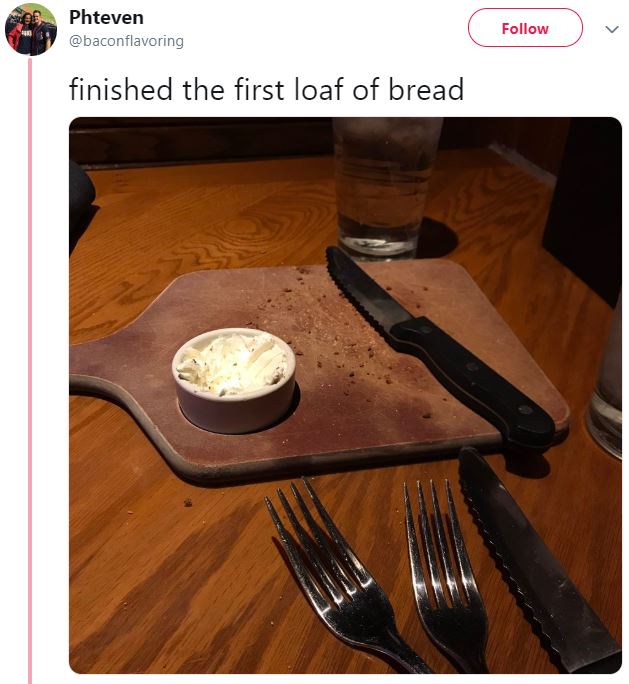Screen dimensions: 629x684
Task: Open the tweet options chevron menu
Action: (612, 29)
